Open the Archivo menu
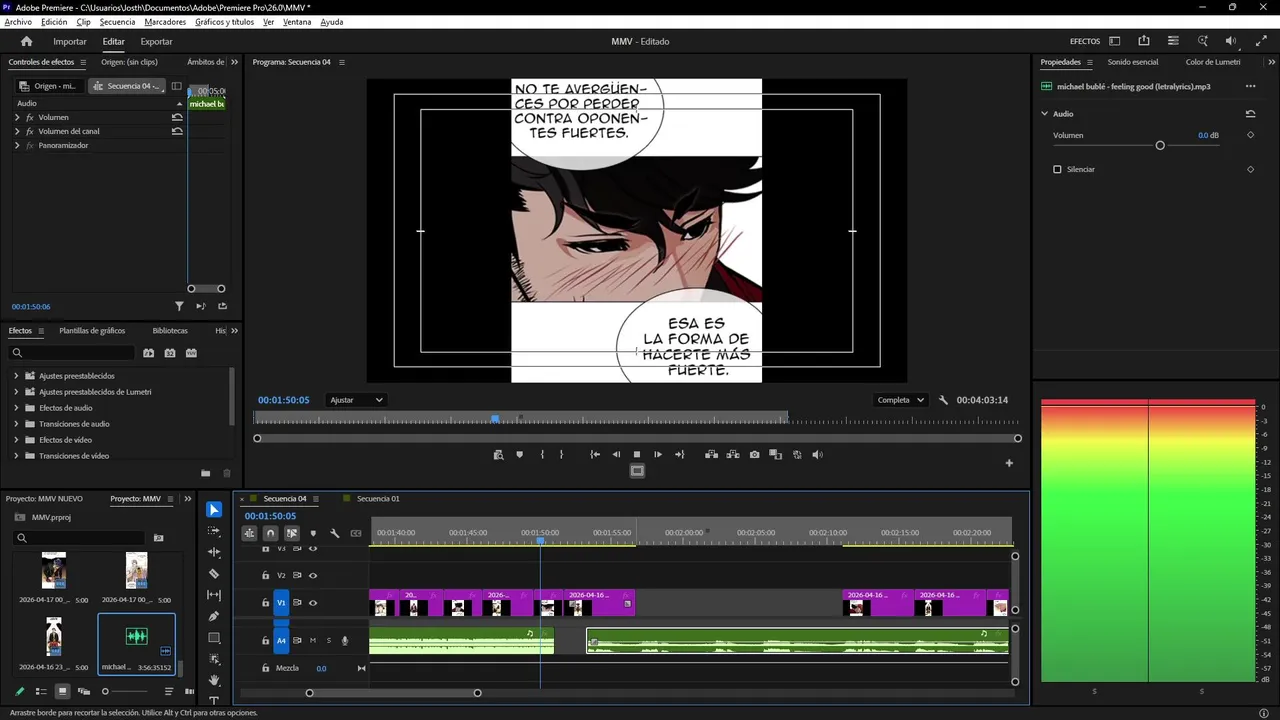 point(18,22)
